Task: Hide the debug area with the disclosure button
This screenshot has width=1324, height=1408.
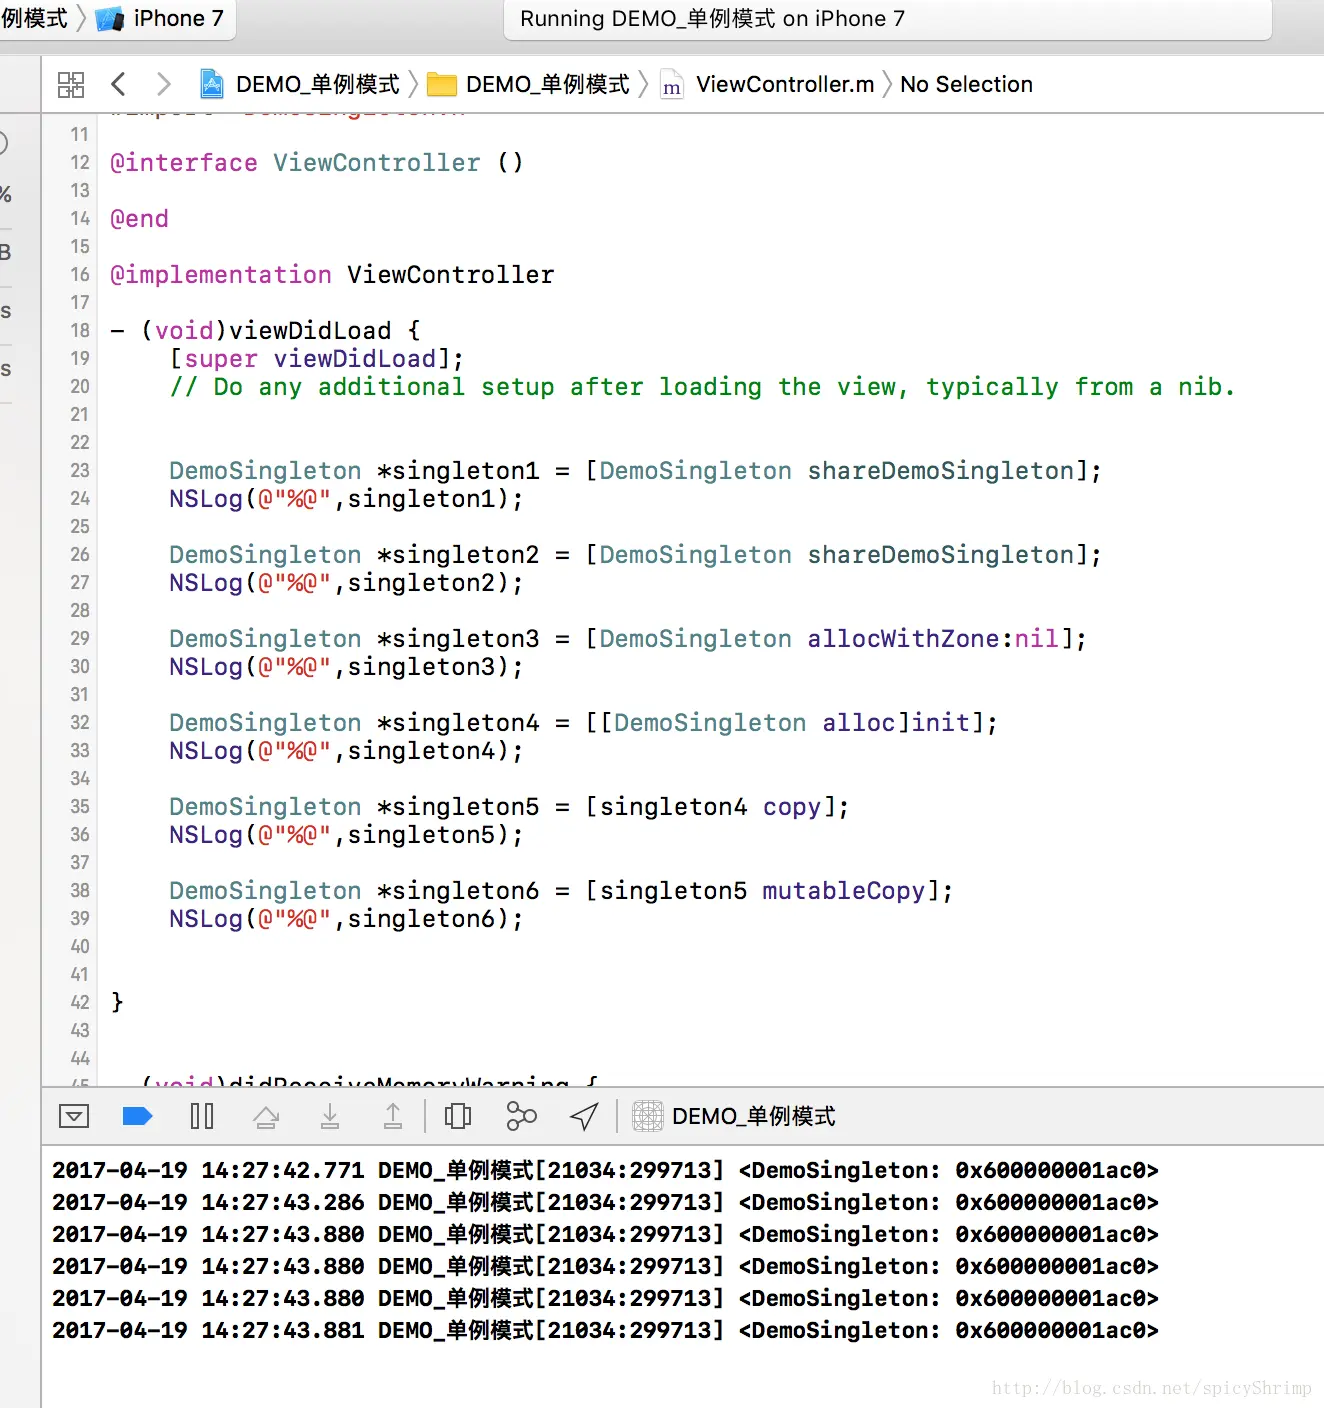Action: 74,1116
